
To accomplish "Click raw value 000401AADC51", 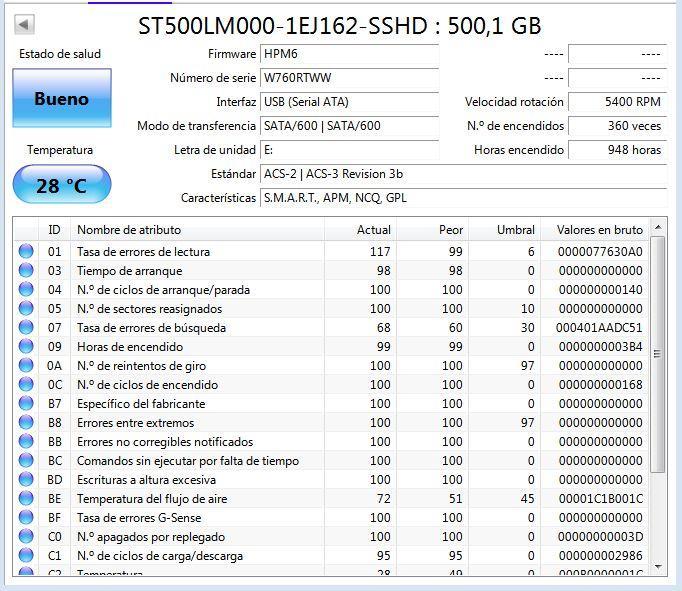I will tap(599, 327).
